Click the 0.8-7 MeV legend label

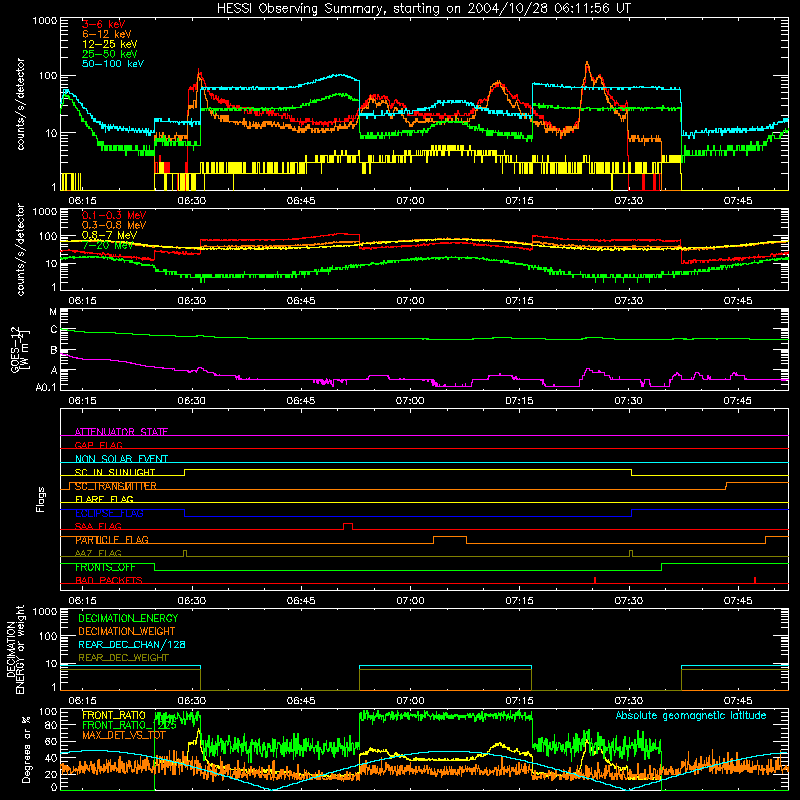coord(109,235)
